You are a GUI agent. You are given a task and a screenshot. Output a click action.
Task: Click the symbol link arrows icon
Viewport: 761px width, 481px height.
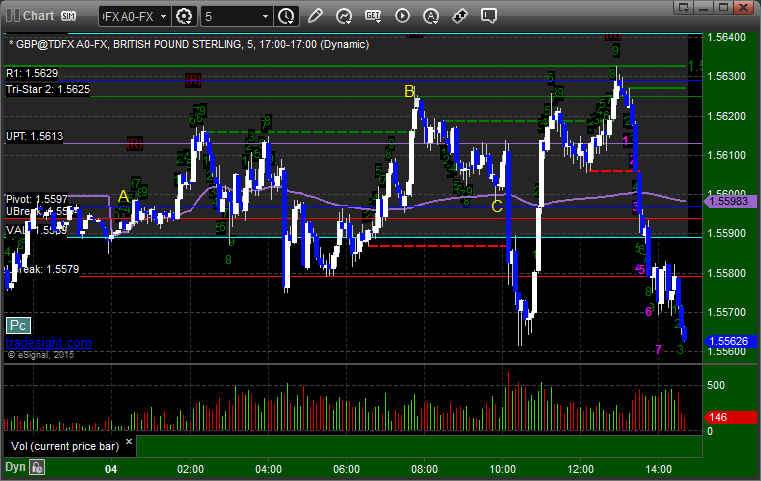(460, 16)
